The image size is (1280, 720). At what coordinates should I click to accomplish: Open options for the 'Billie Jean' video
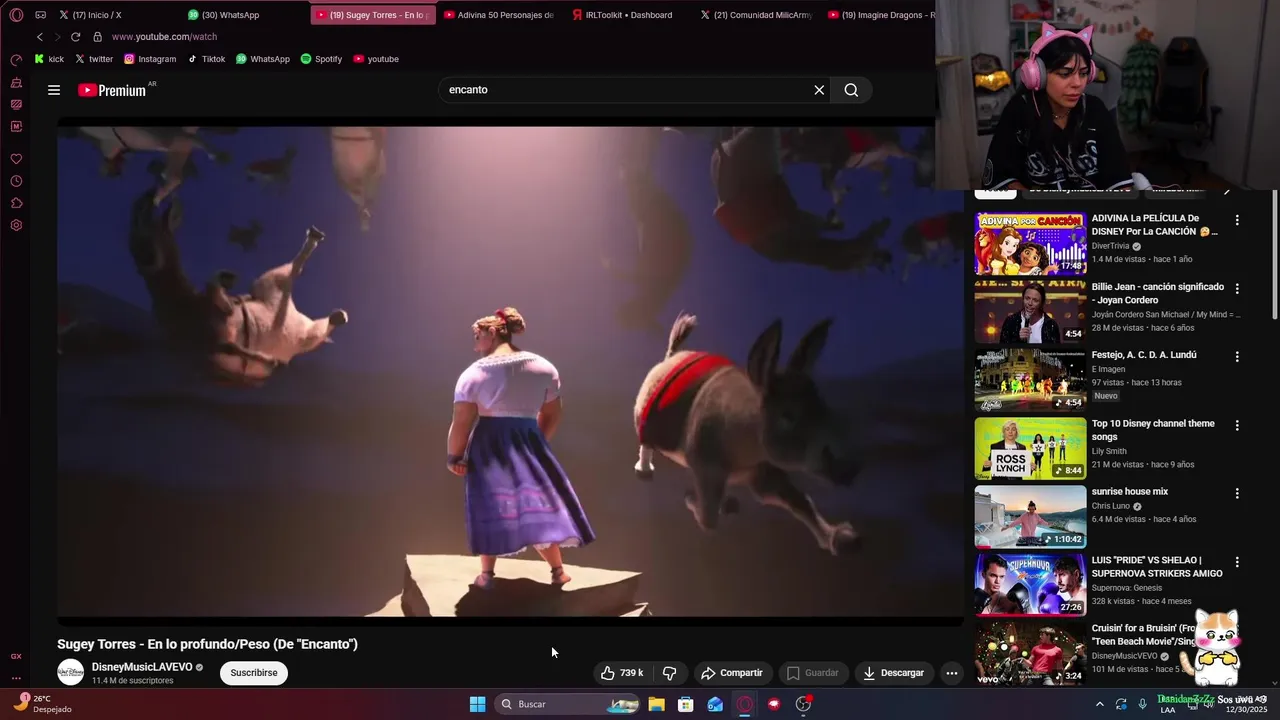[x=1237, y=288]
